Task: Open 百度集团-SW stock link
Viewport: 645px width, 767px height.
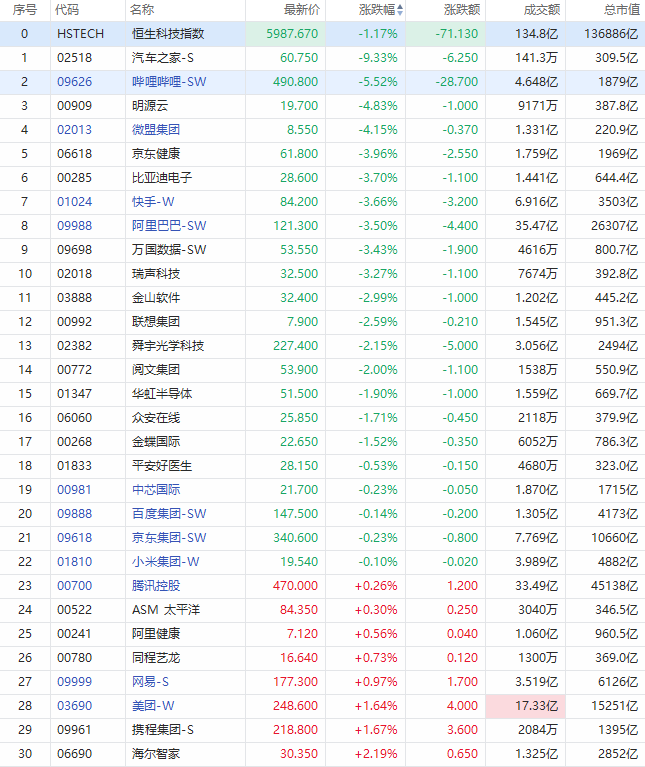Action: pos(169,514)
